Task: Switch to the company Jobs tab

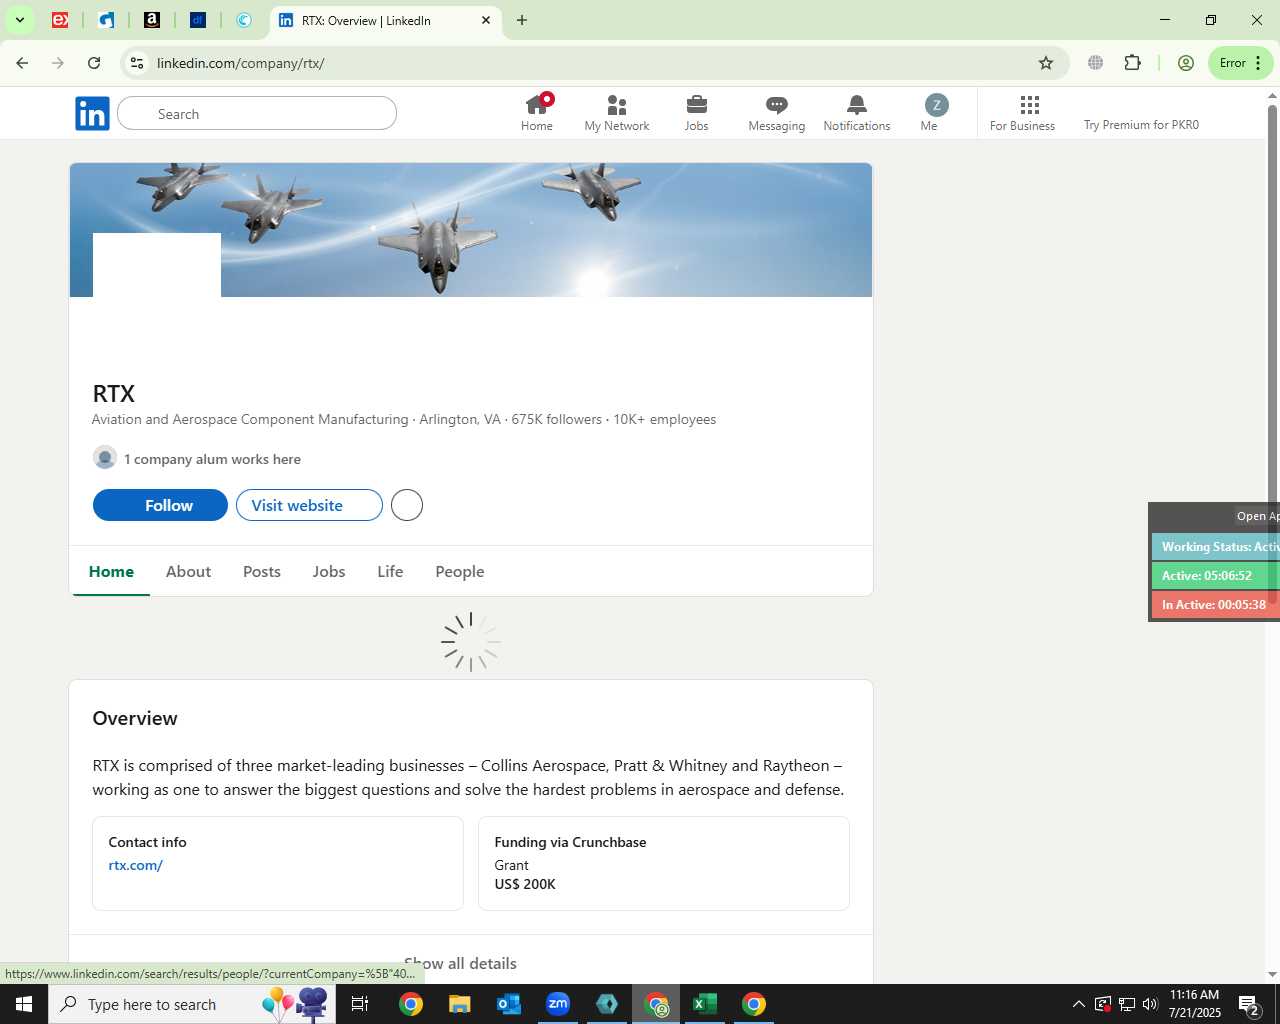Action: point(329,572)
